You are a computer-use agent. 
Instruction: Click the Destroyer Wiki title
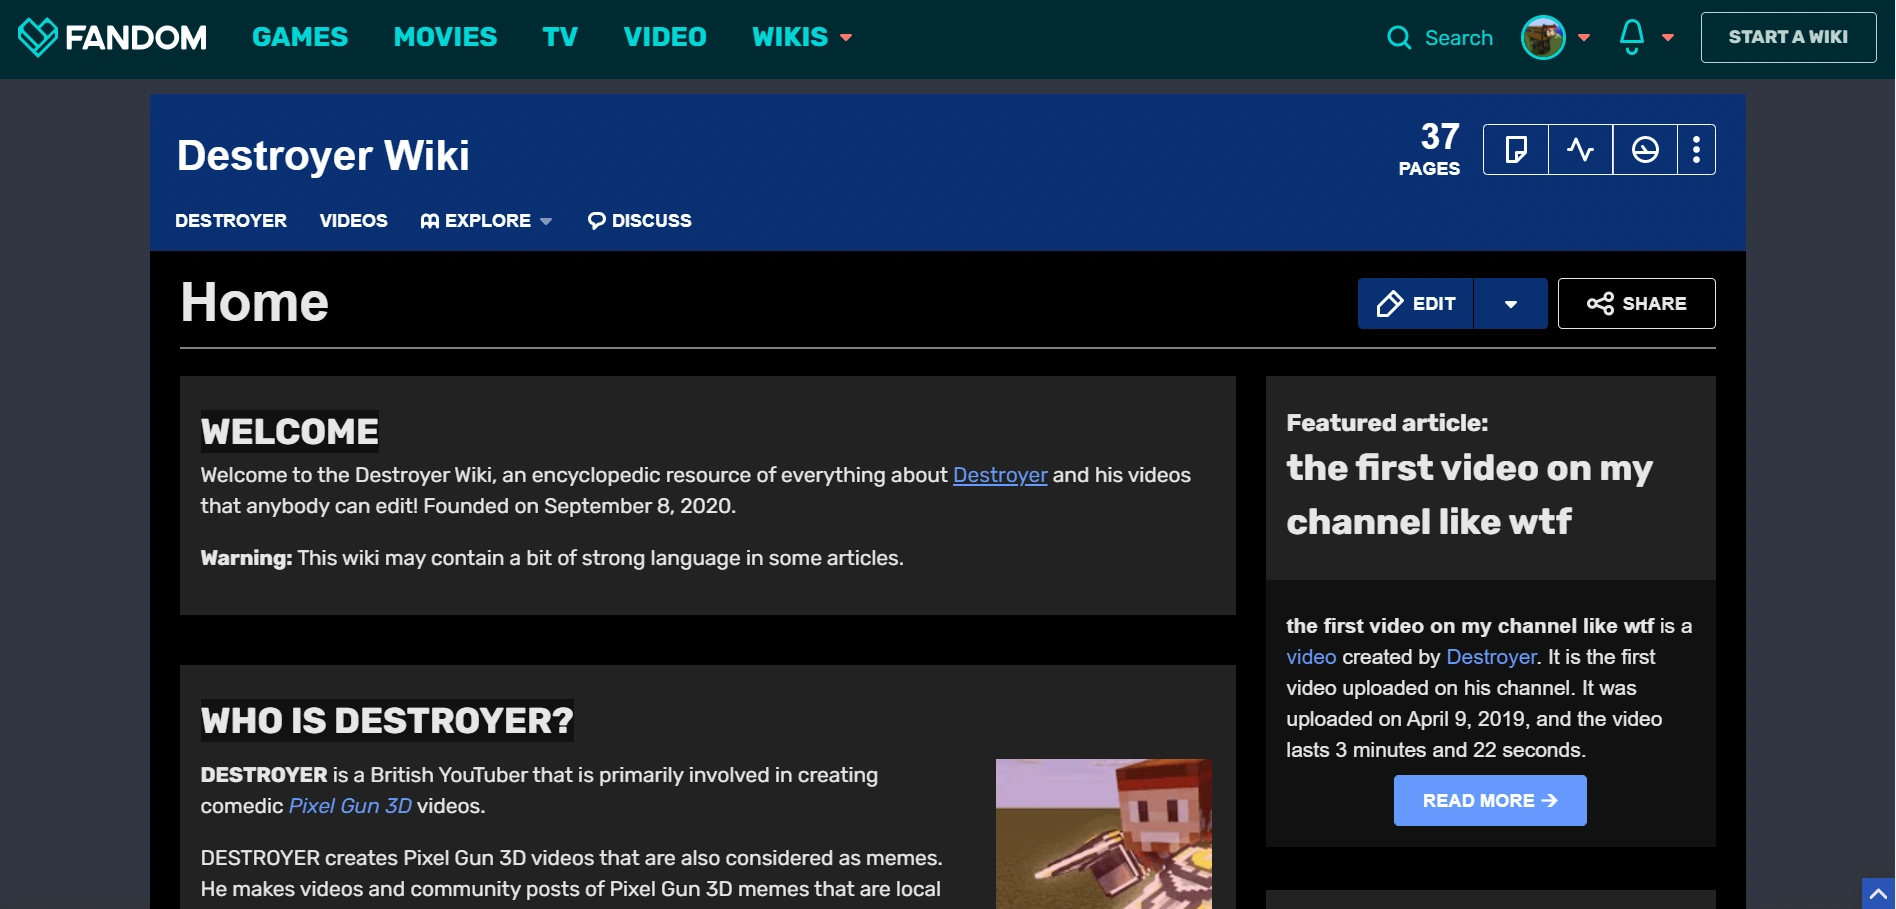tap(323, 156)
